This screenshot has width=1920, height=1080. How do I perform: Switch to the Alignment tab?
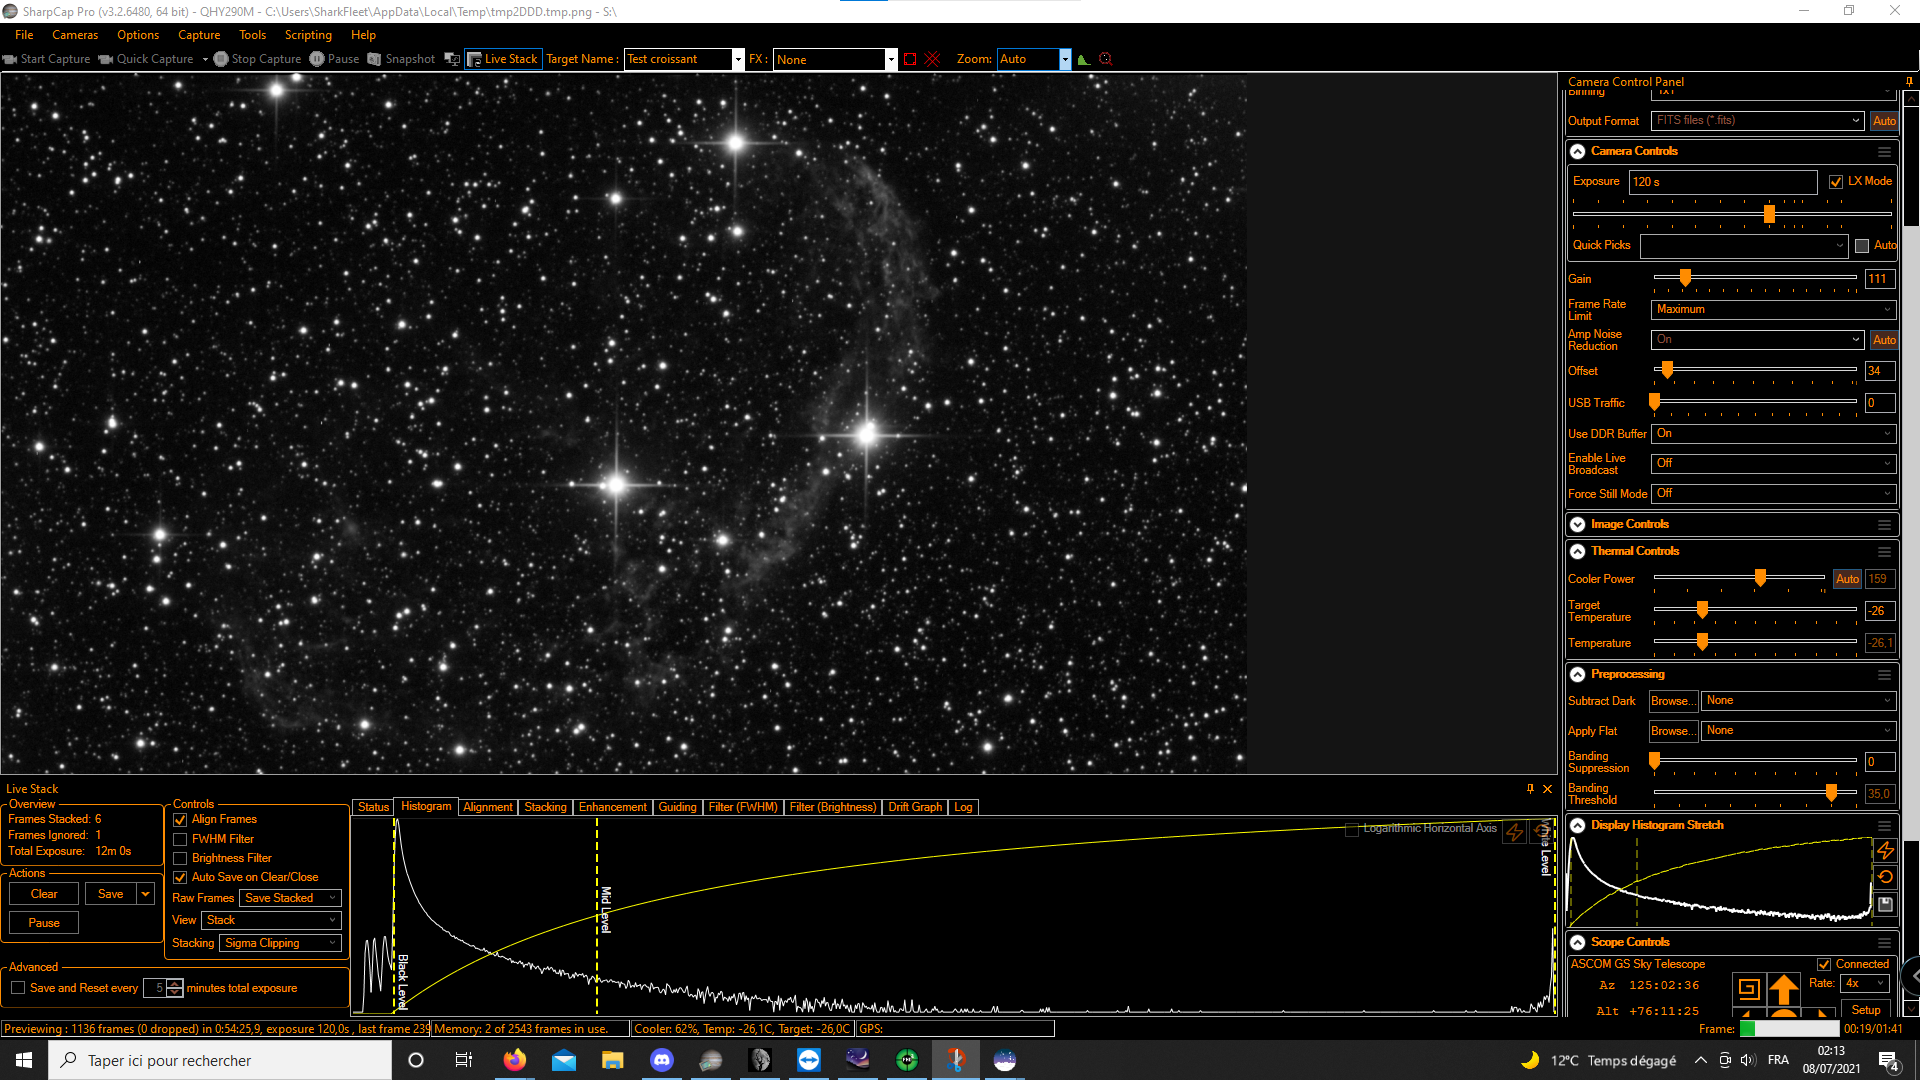click(488, 807)
